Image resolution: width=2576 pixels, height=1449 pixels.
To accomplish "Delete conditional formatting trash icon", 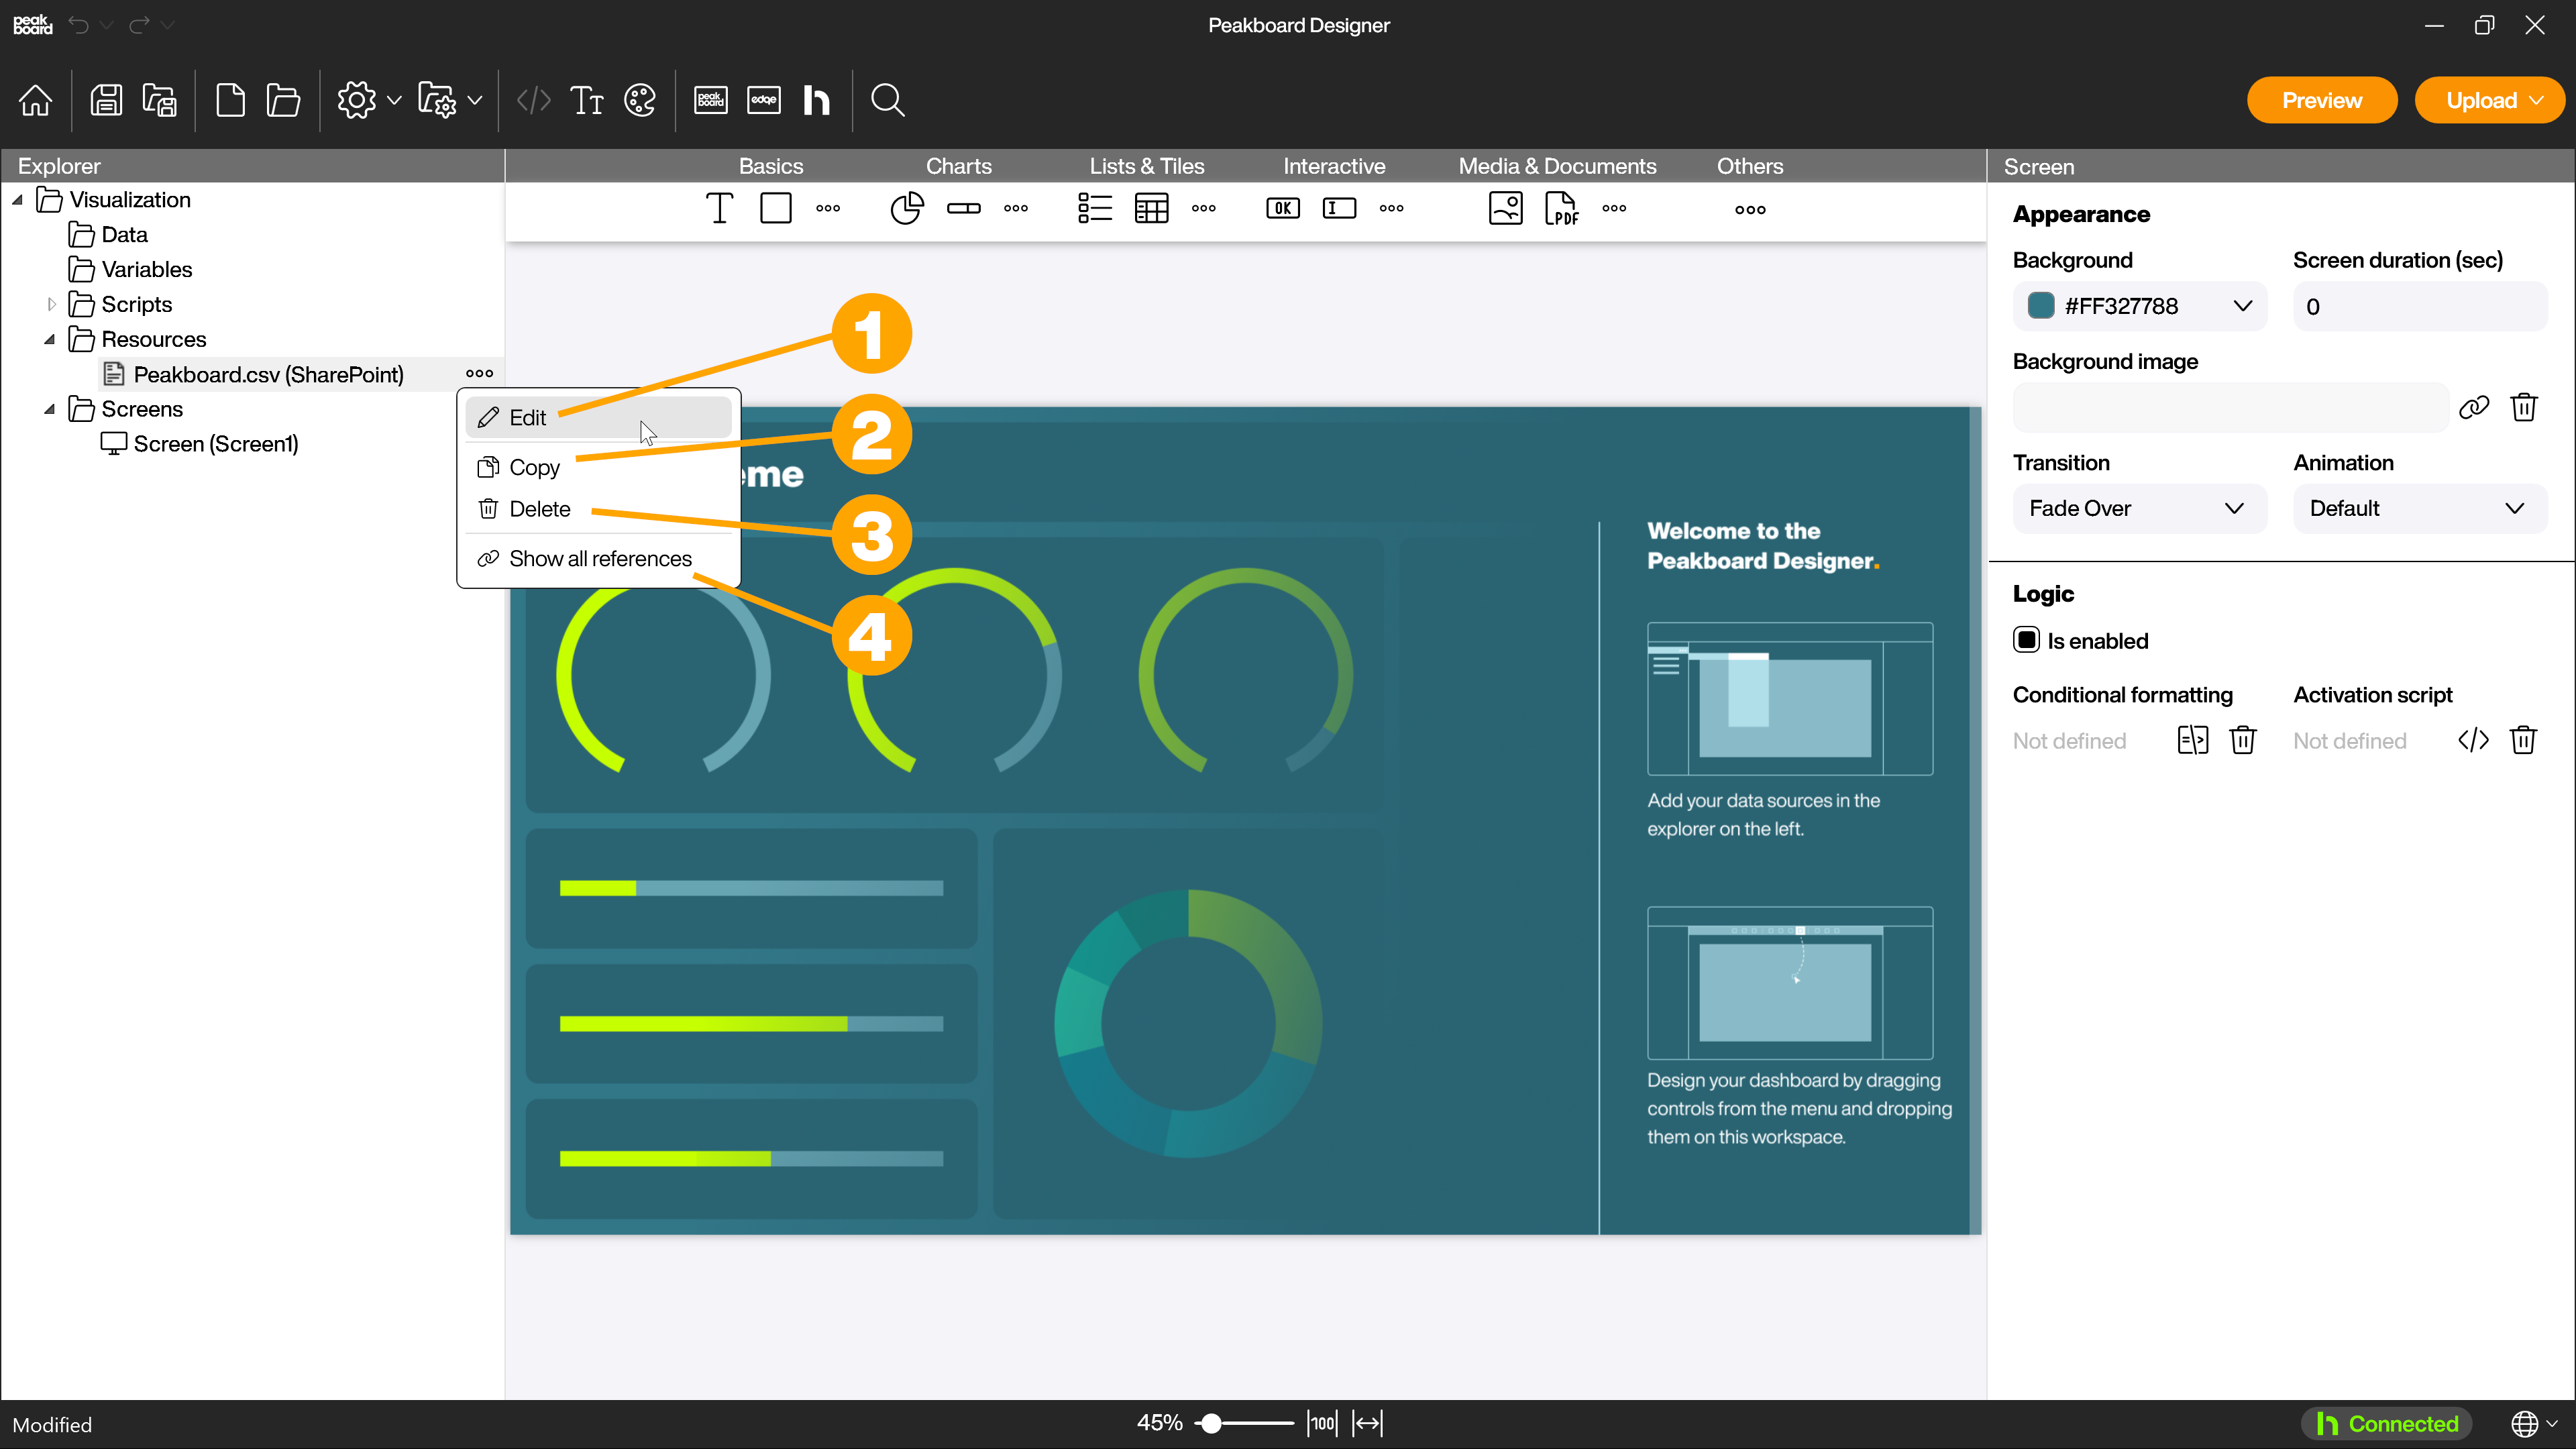I will [2243, 740].
